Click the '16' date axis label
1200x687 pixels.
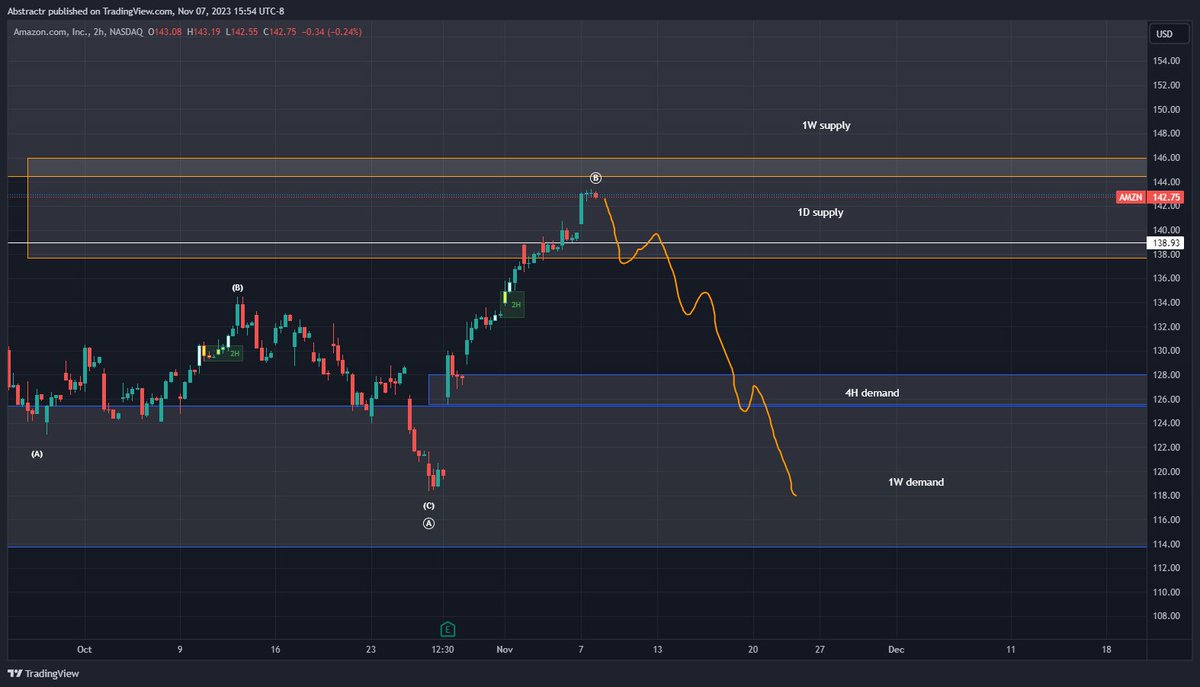(275, 649)
